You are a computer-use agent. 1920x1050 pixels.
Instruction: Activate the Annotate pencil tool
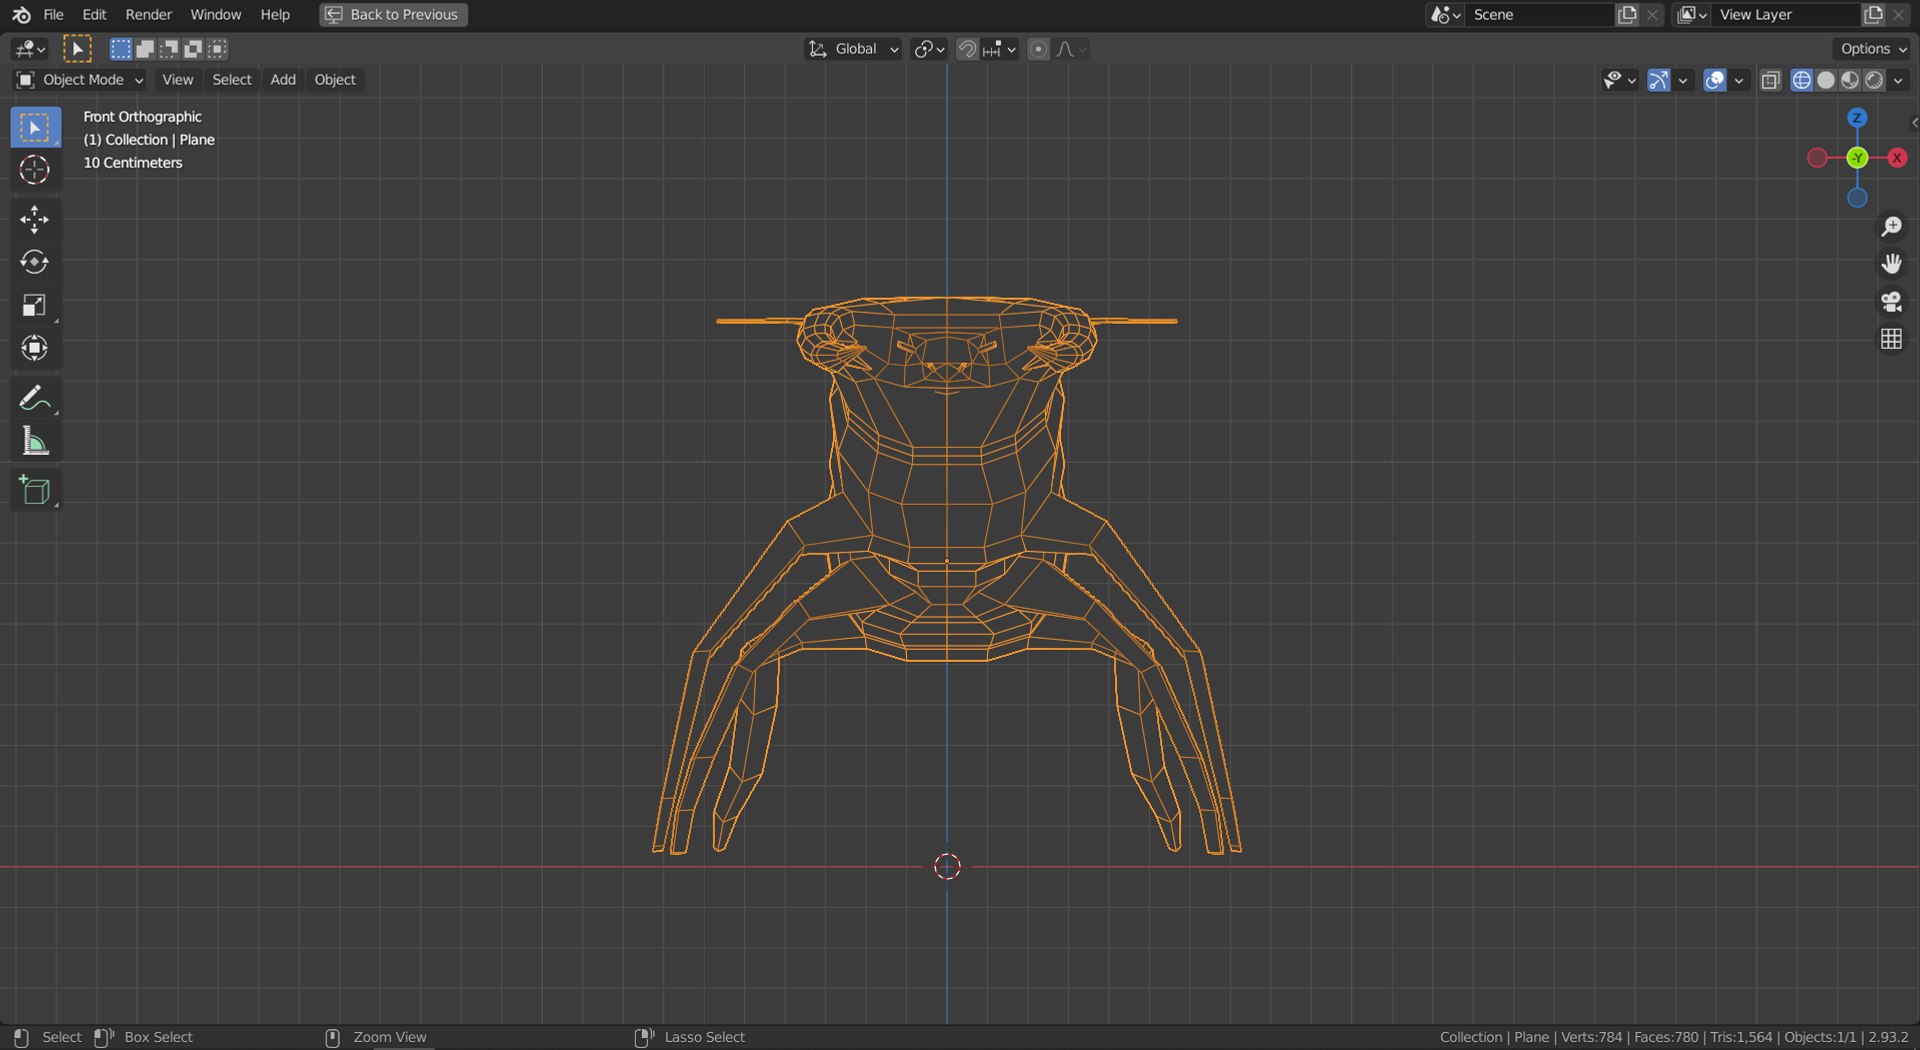click(x=35, y=398)
